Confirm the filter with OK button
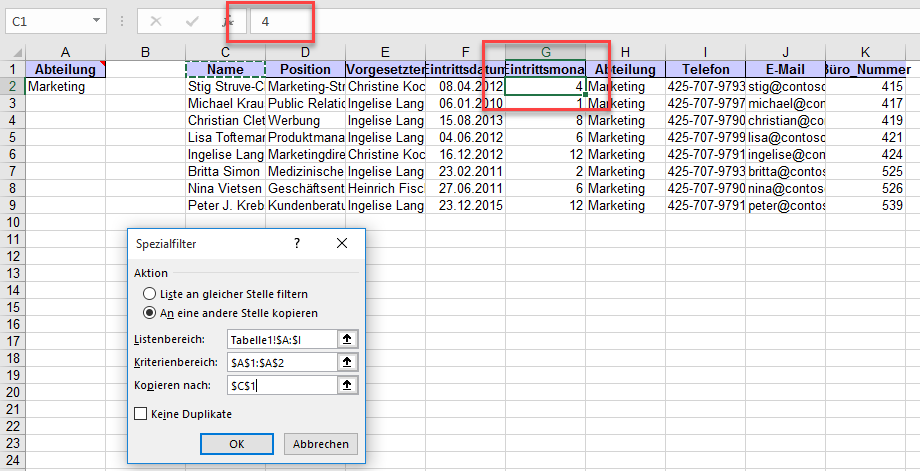Screen dimensions: 920x471 236,444
